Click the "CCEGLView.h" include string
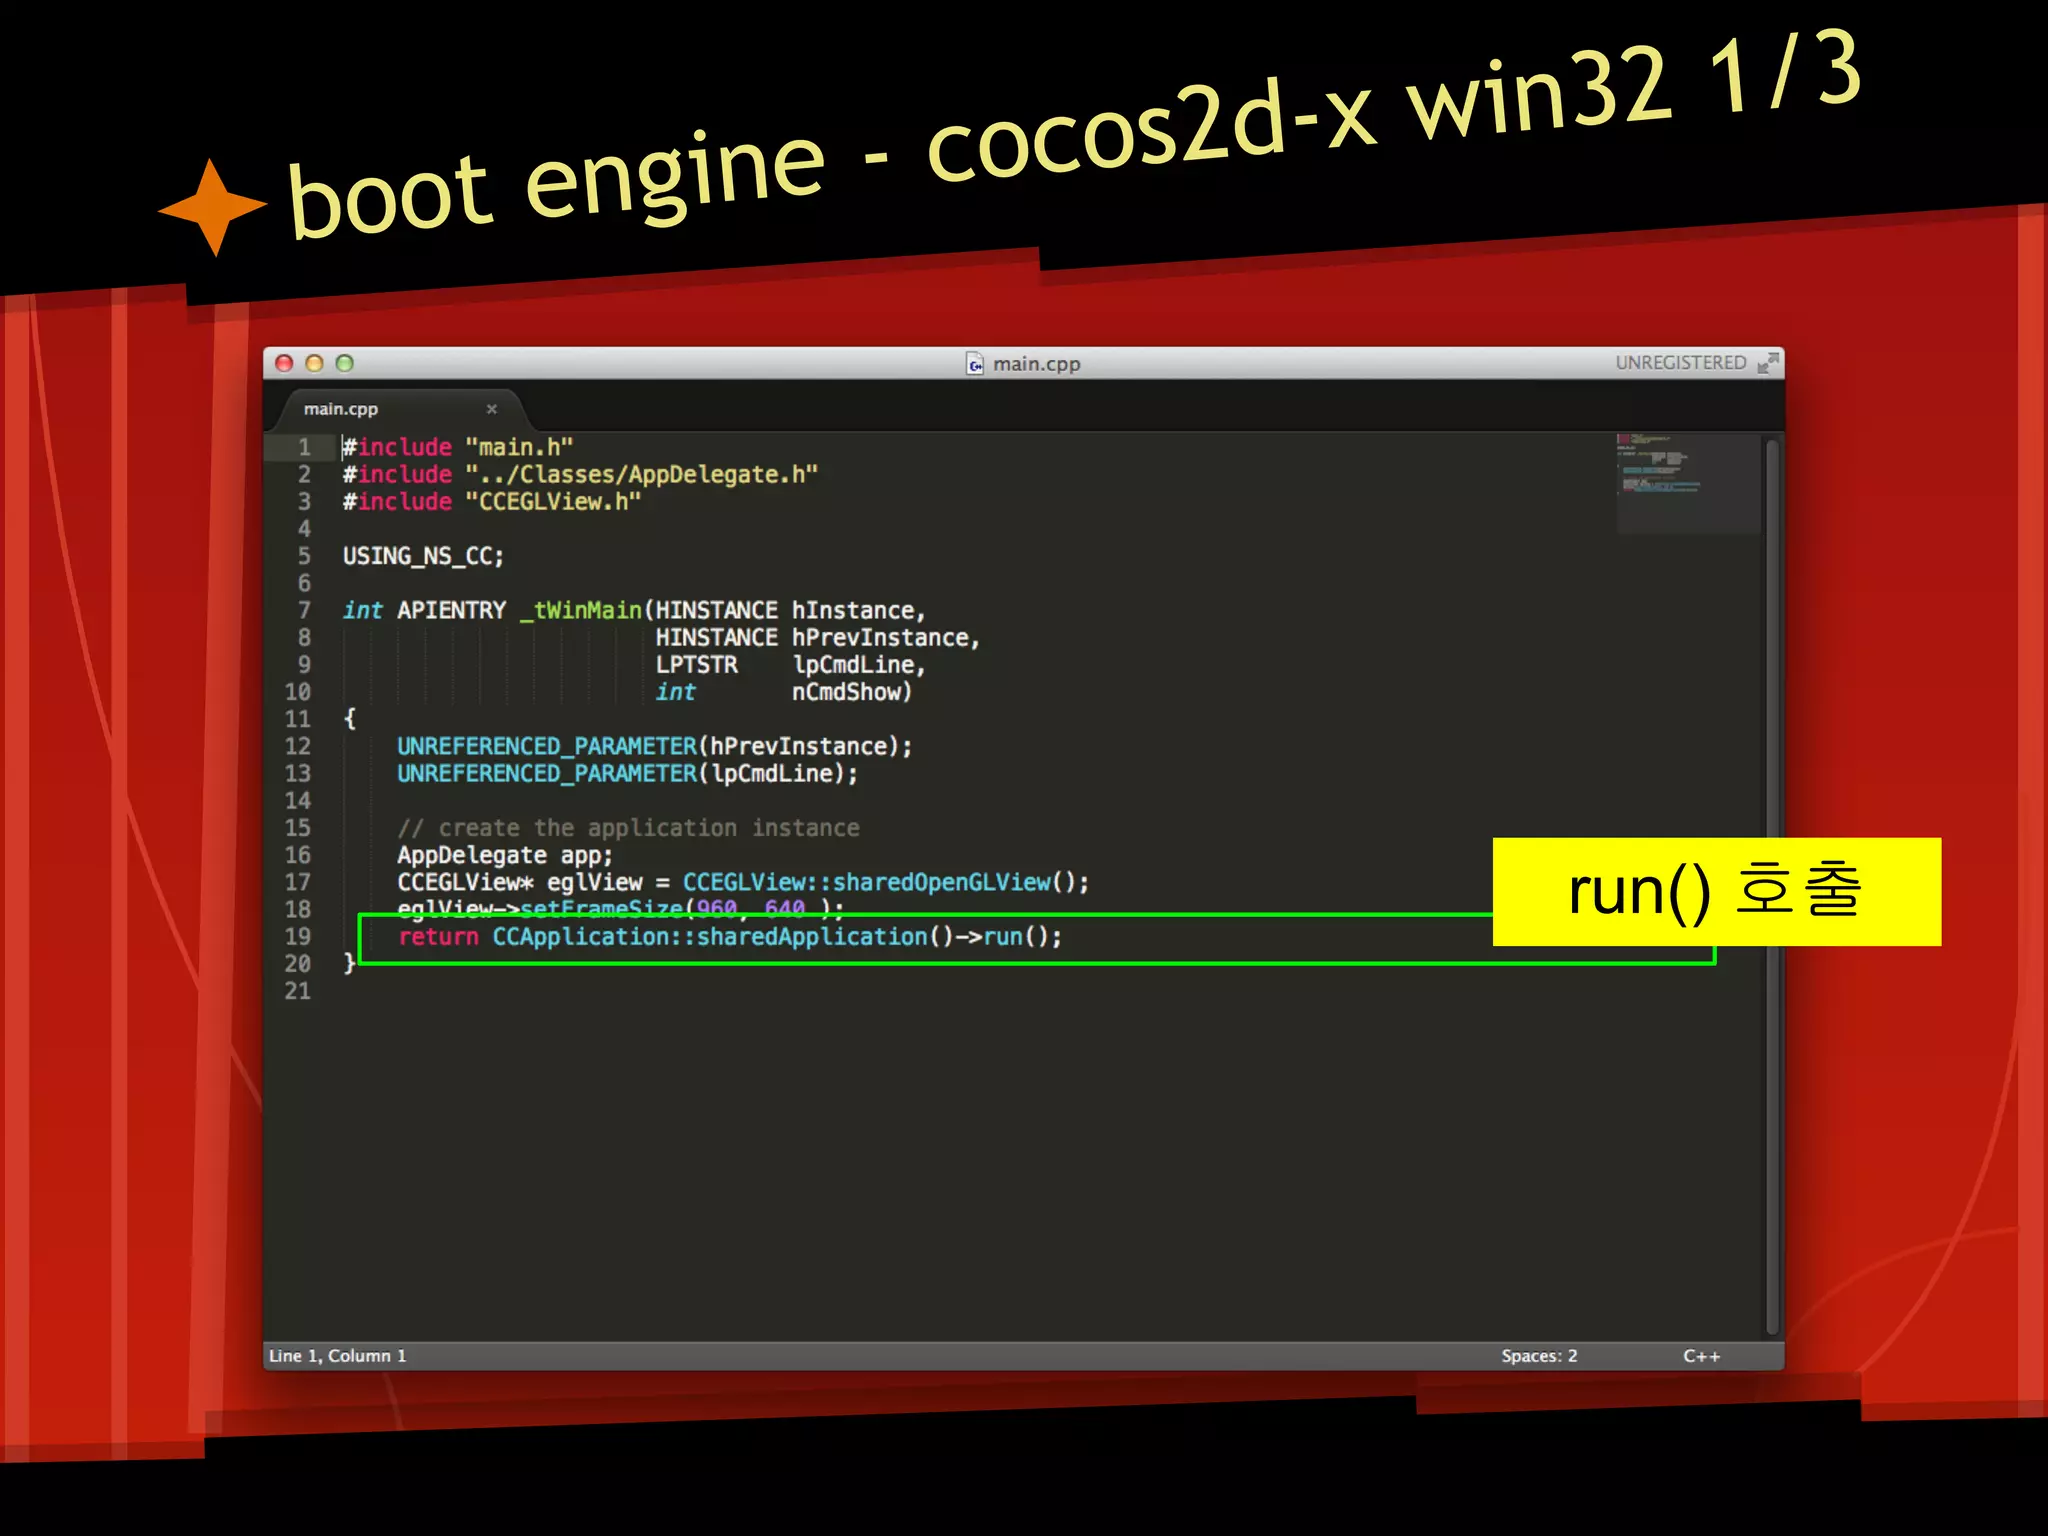 coord(553,501)
